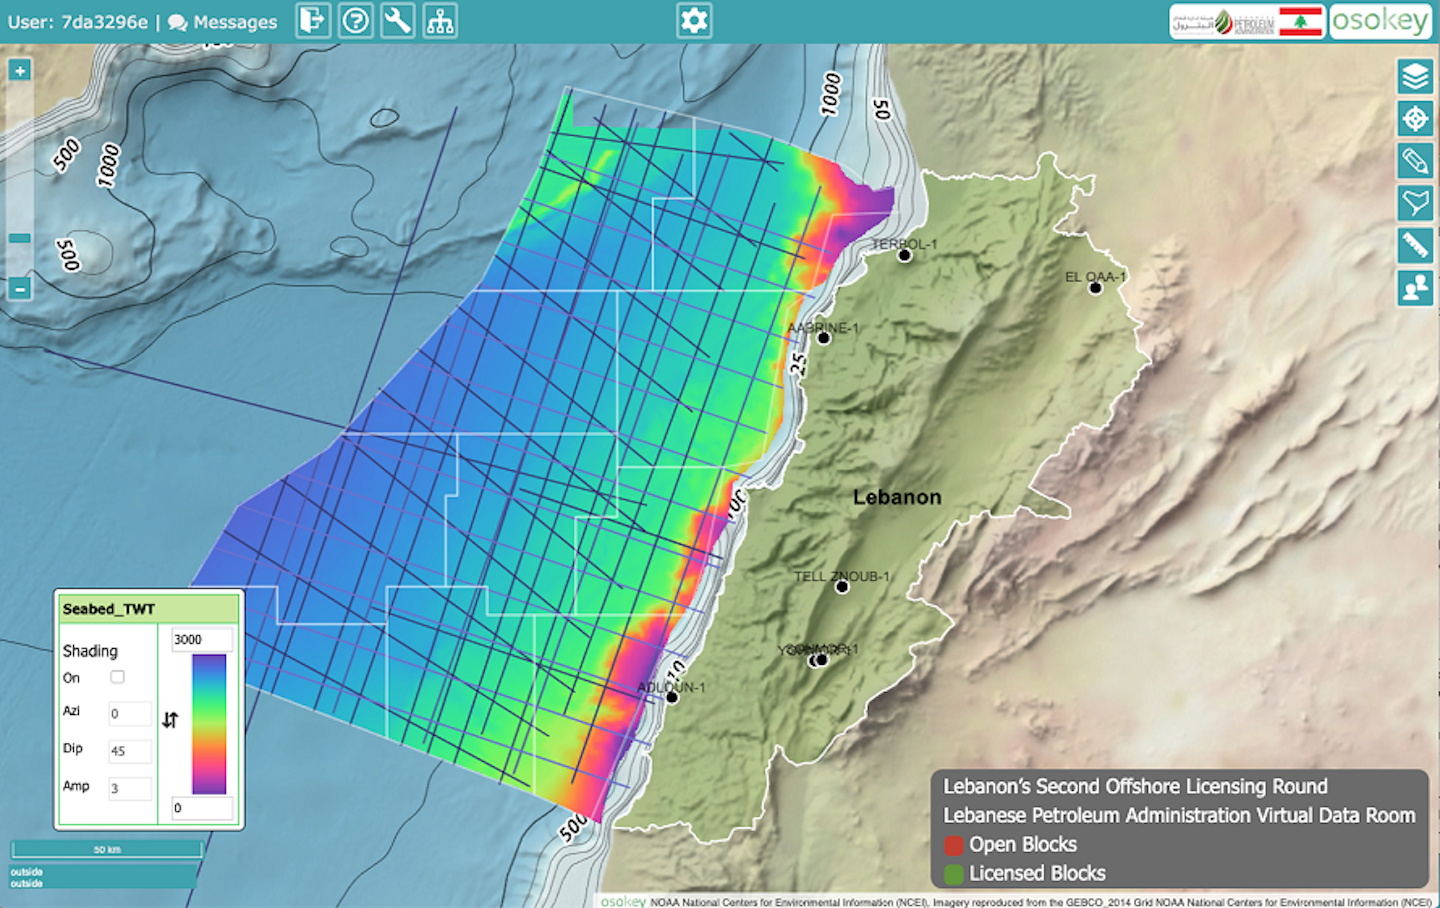Click the Open Blocks red legend marker

pyautogui.click(x=952, y=845)
